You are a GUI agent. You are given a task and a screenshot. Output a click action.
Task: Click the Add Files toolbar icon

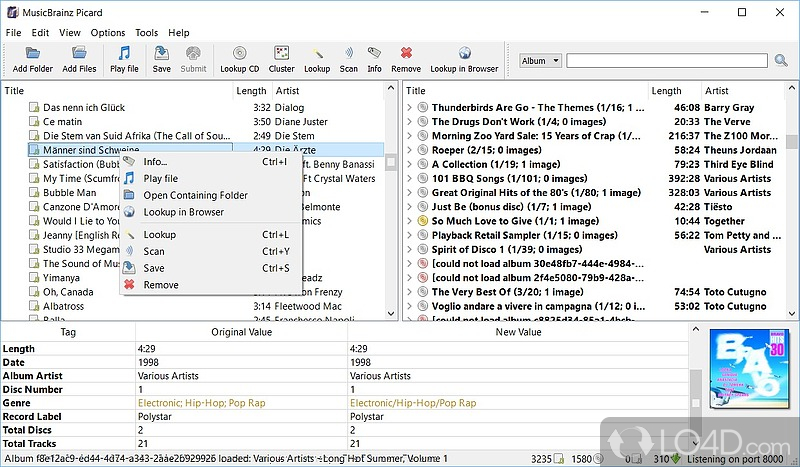(x=79, y=53)
